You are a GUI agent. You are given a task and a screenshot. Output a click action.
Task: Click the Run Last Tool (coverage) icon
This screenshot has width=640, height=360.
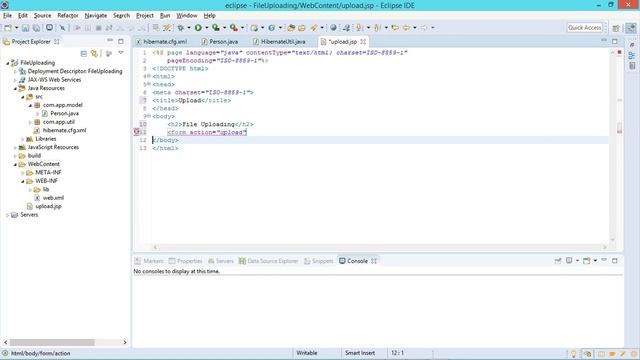[x=216, y=28]
